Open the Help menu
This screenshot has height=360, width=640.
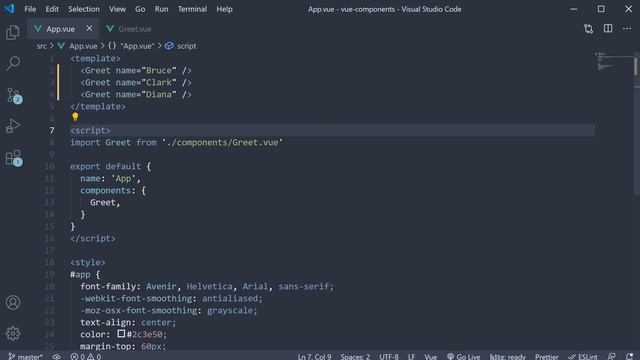click(224, 9)
